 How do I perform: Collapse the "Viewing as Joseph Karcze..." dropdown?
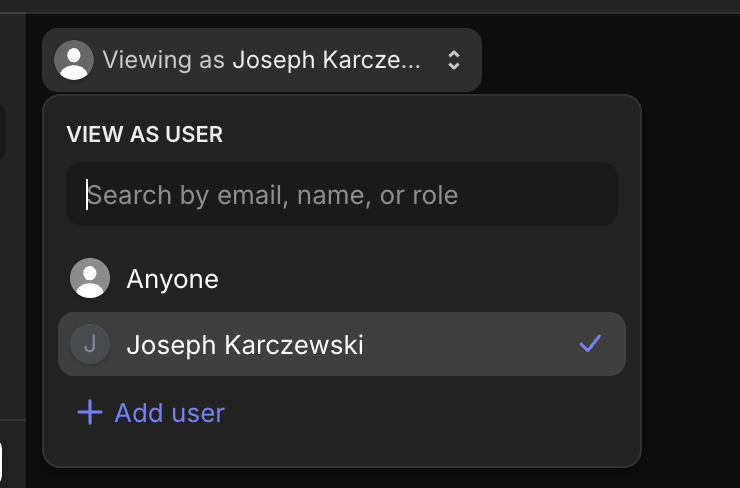point(262,60)
